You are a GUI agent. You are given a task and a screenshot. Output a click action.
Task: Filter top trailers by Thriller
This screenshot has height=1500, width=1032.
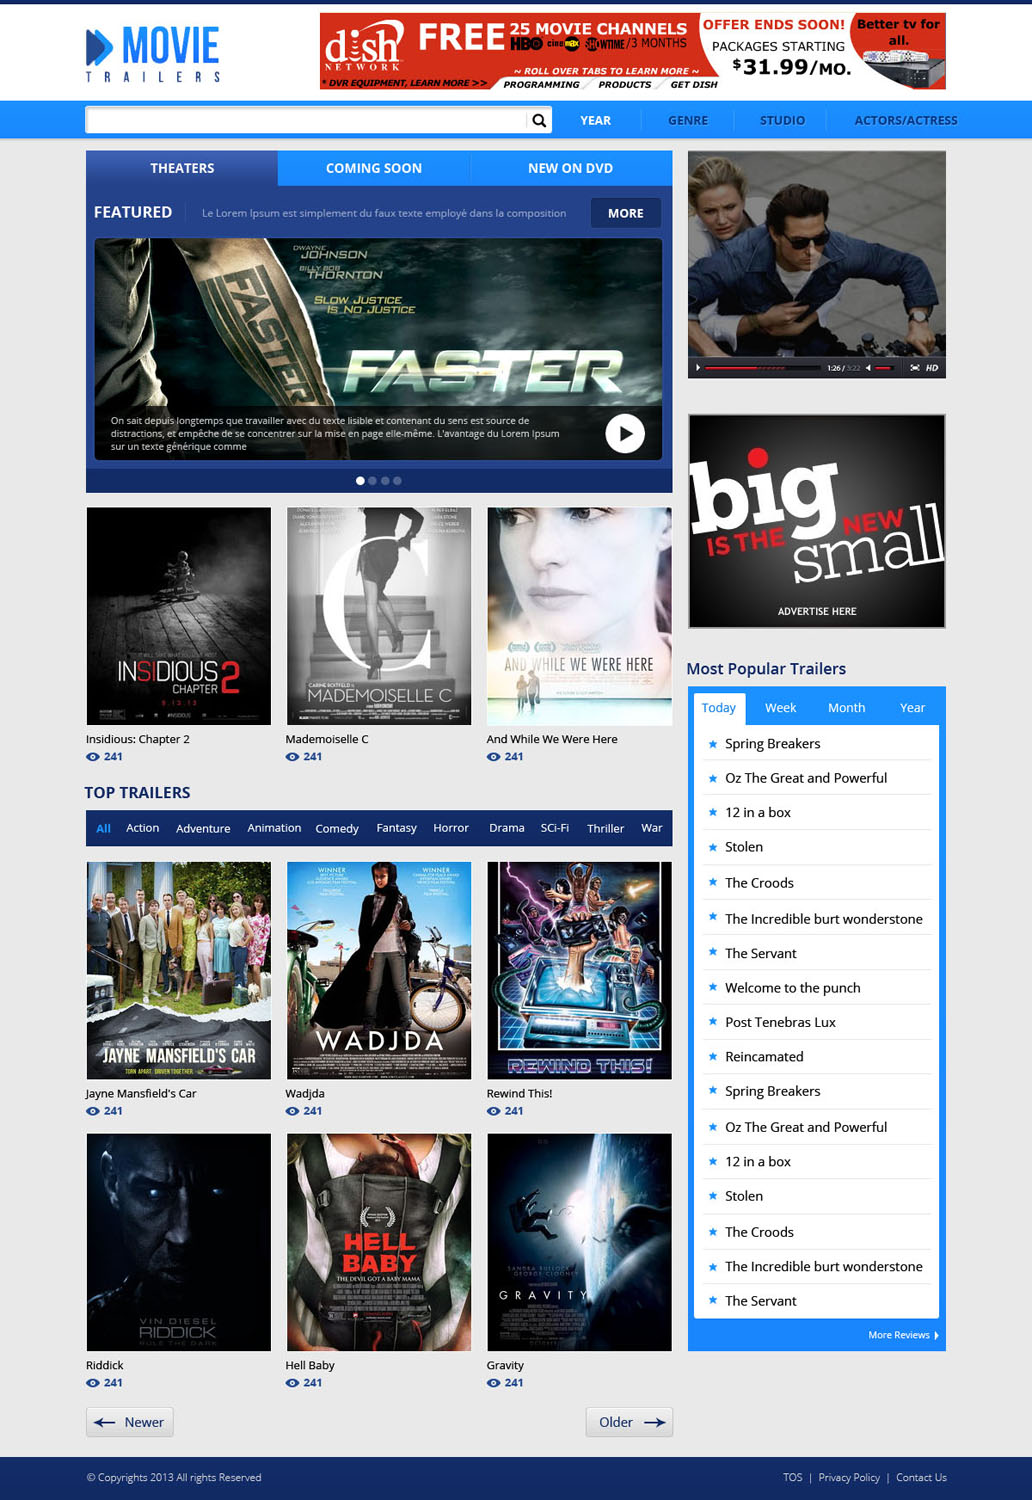point(605,828)
